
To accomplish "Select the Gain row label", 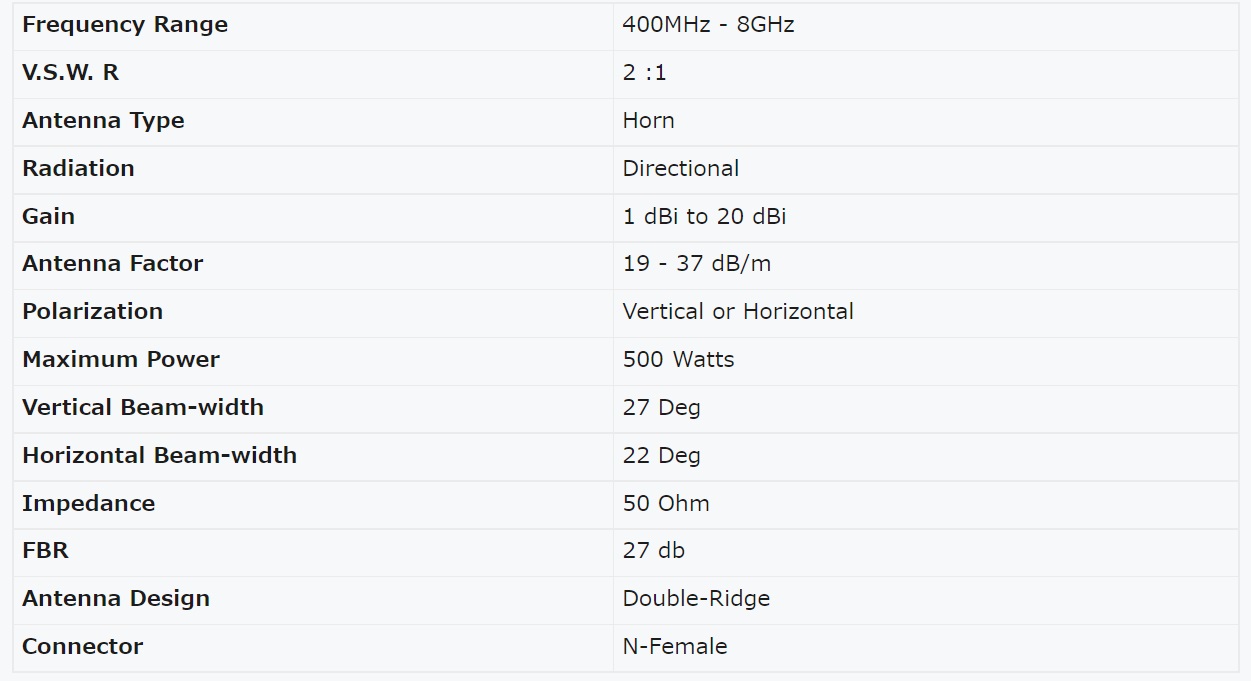I will (x=48, y=216).
